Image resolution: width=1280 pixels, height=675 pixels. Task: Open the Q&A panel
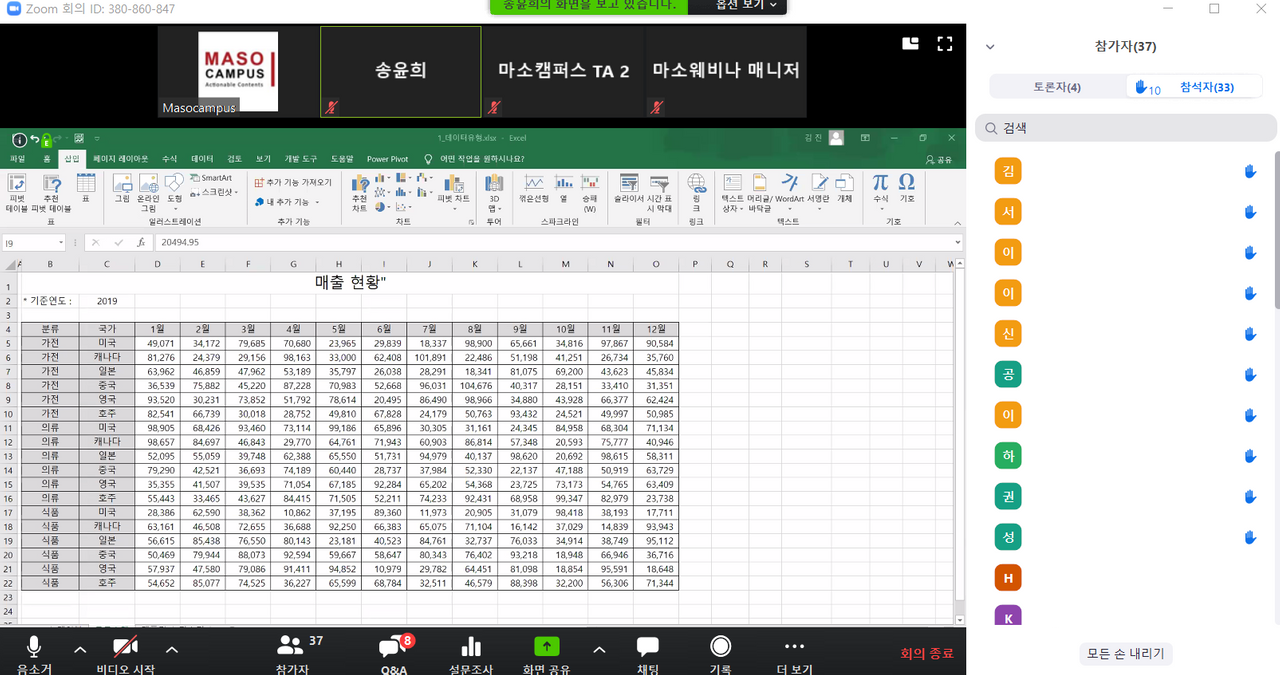tap(394, 648)
